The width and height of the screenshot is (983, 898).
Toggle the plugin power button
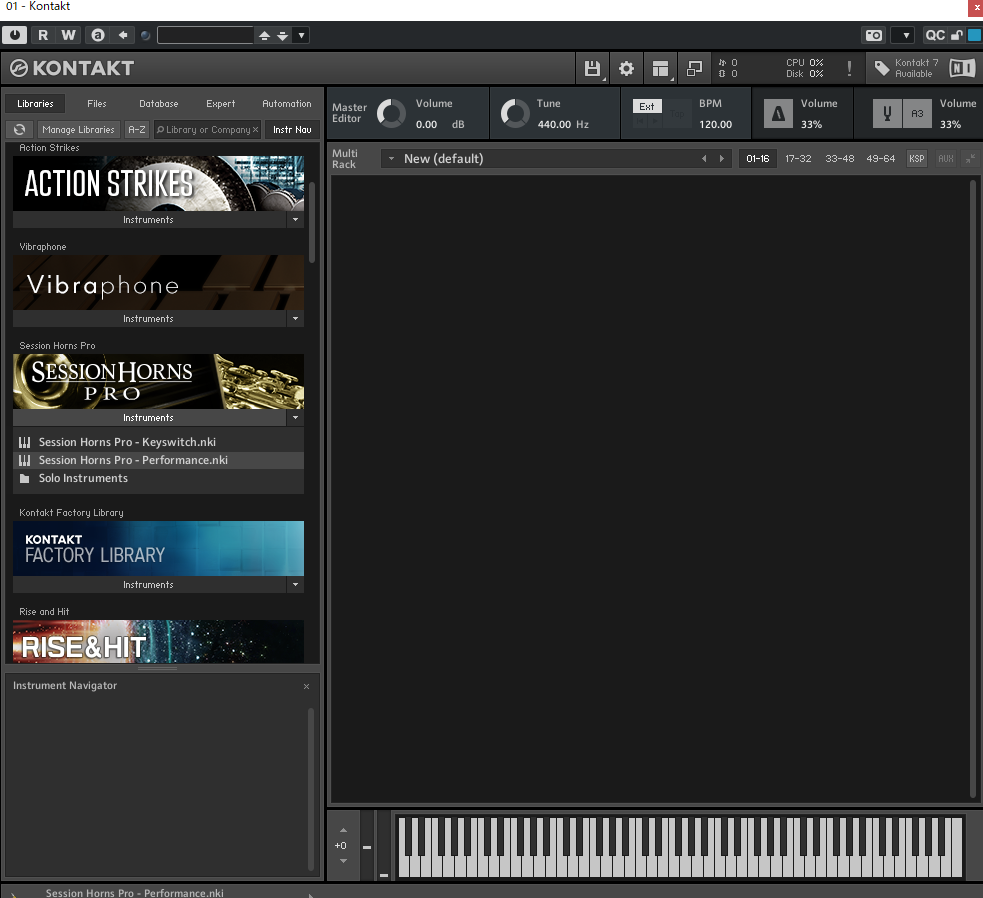click(14, 34)
